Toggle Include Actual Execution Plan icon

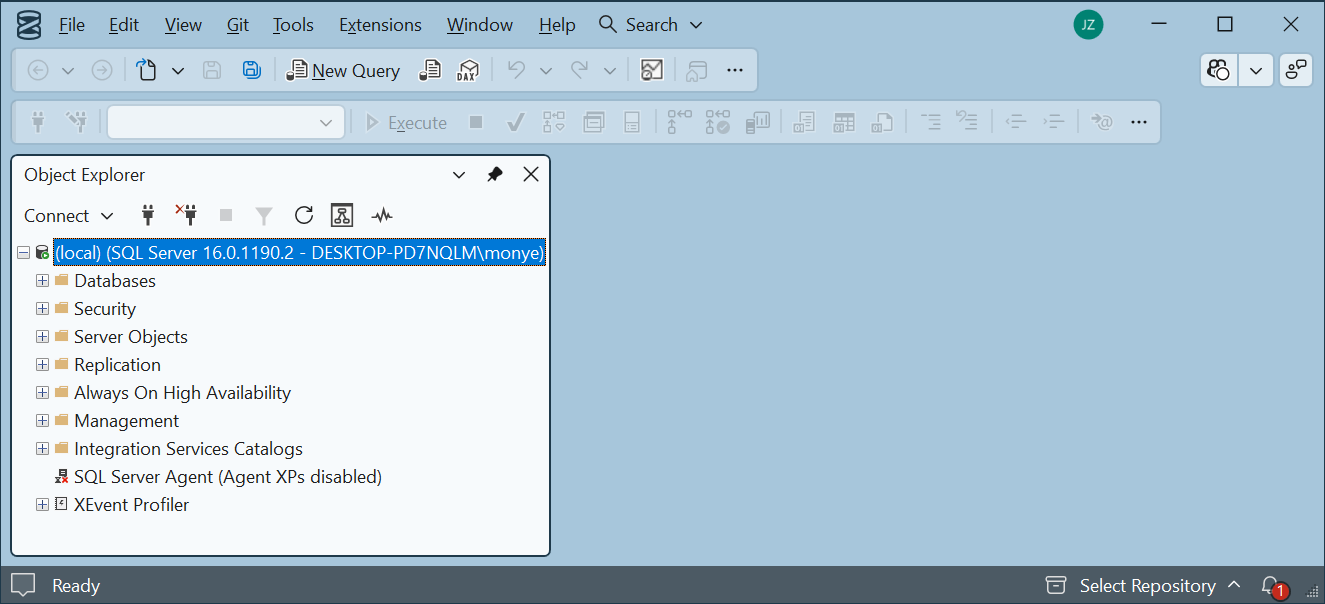point(680,122)
